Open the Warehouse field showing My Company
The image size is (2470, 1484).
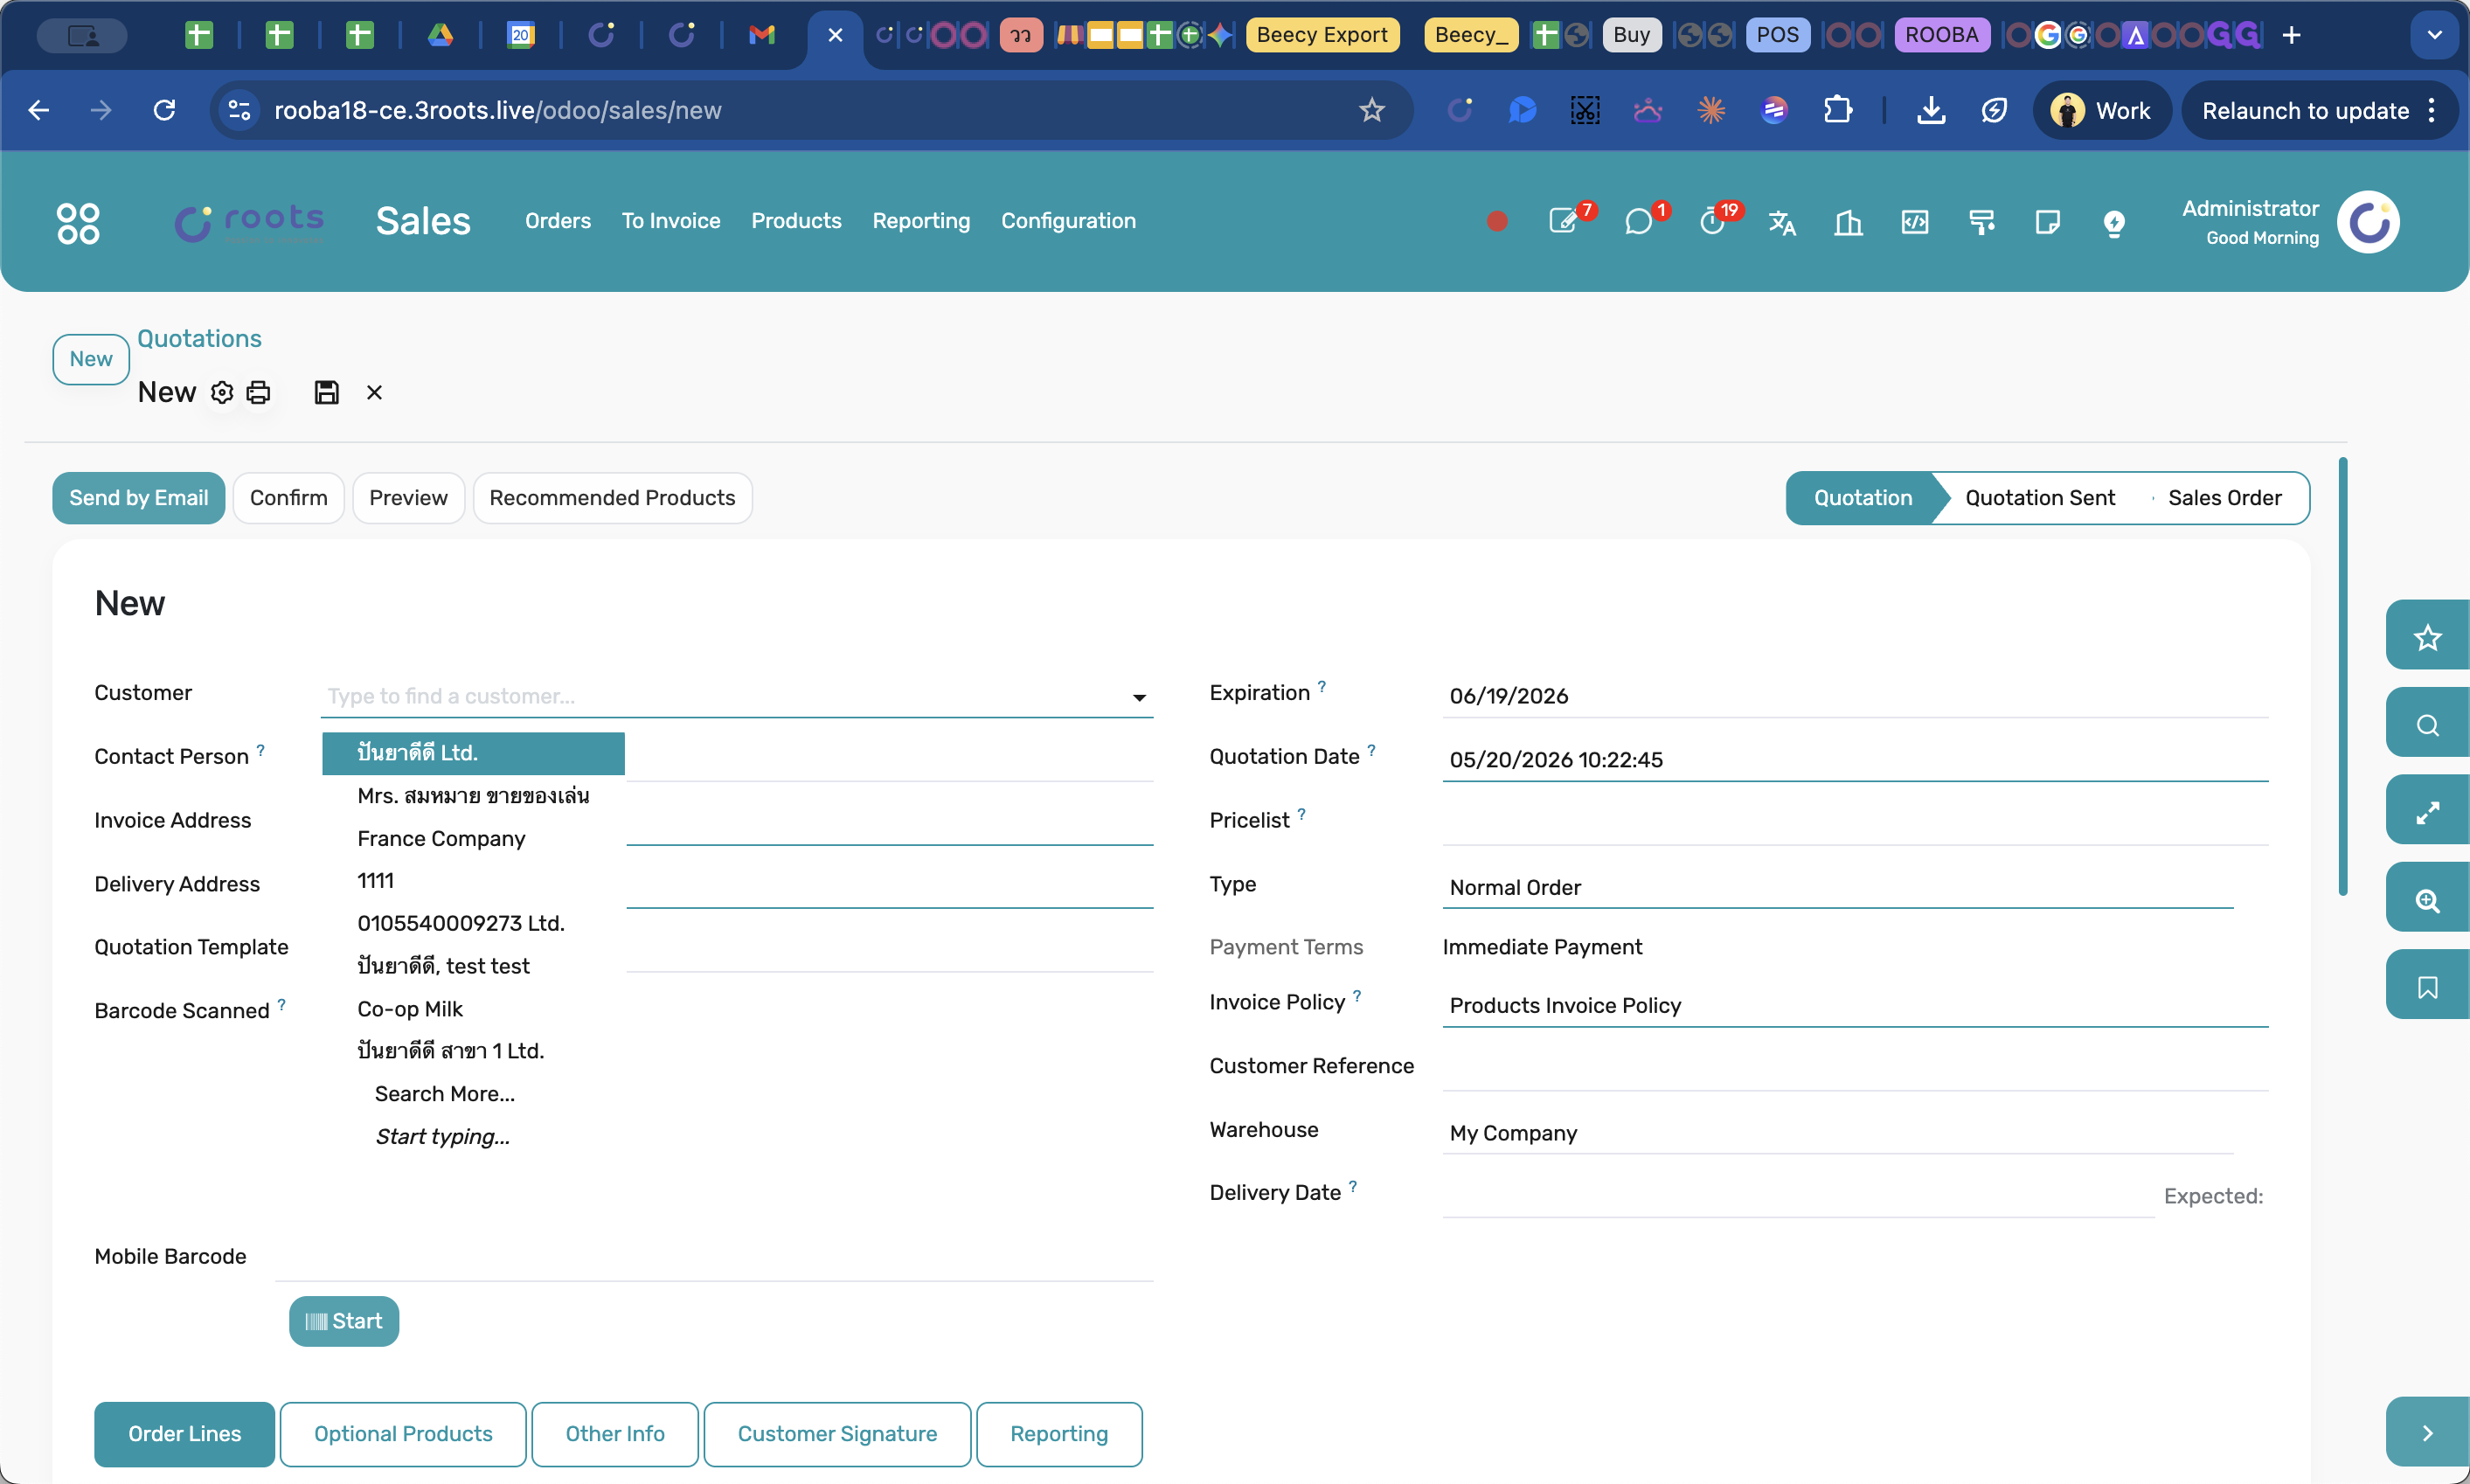1837,1133
